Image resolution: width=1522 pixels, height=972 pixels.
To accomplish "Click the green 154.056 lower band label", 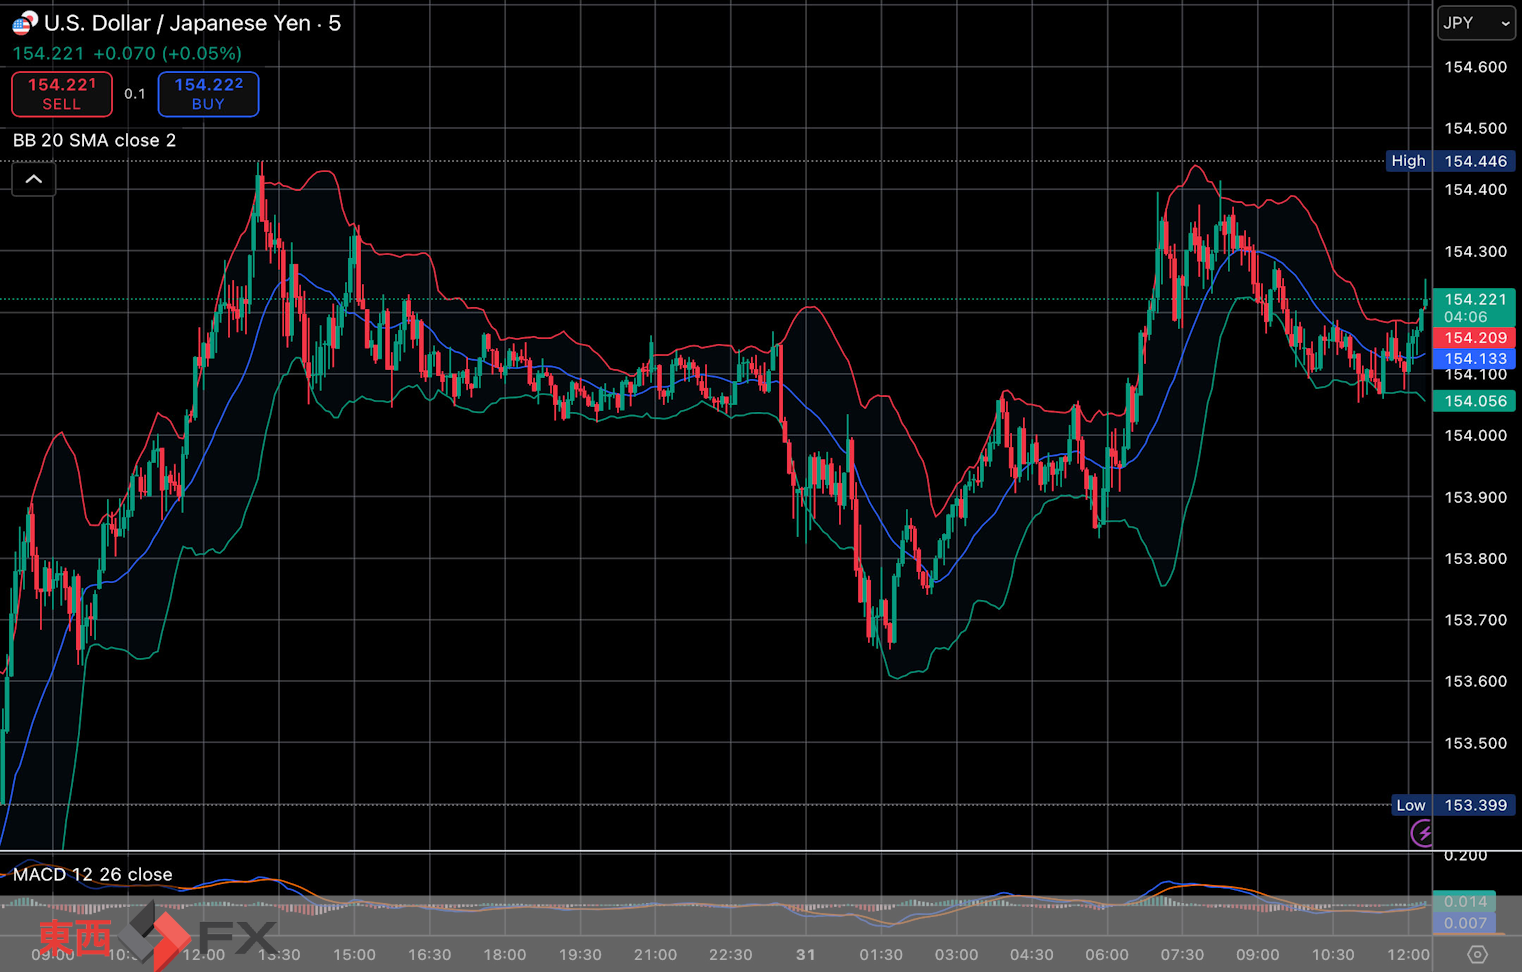I will [x=1475, y=401].
